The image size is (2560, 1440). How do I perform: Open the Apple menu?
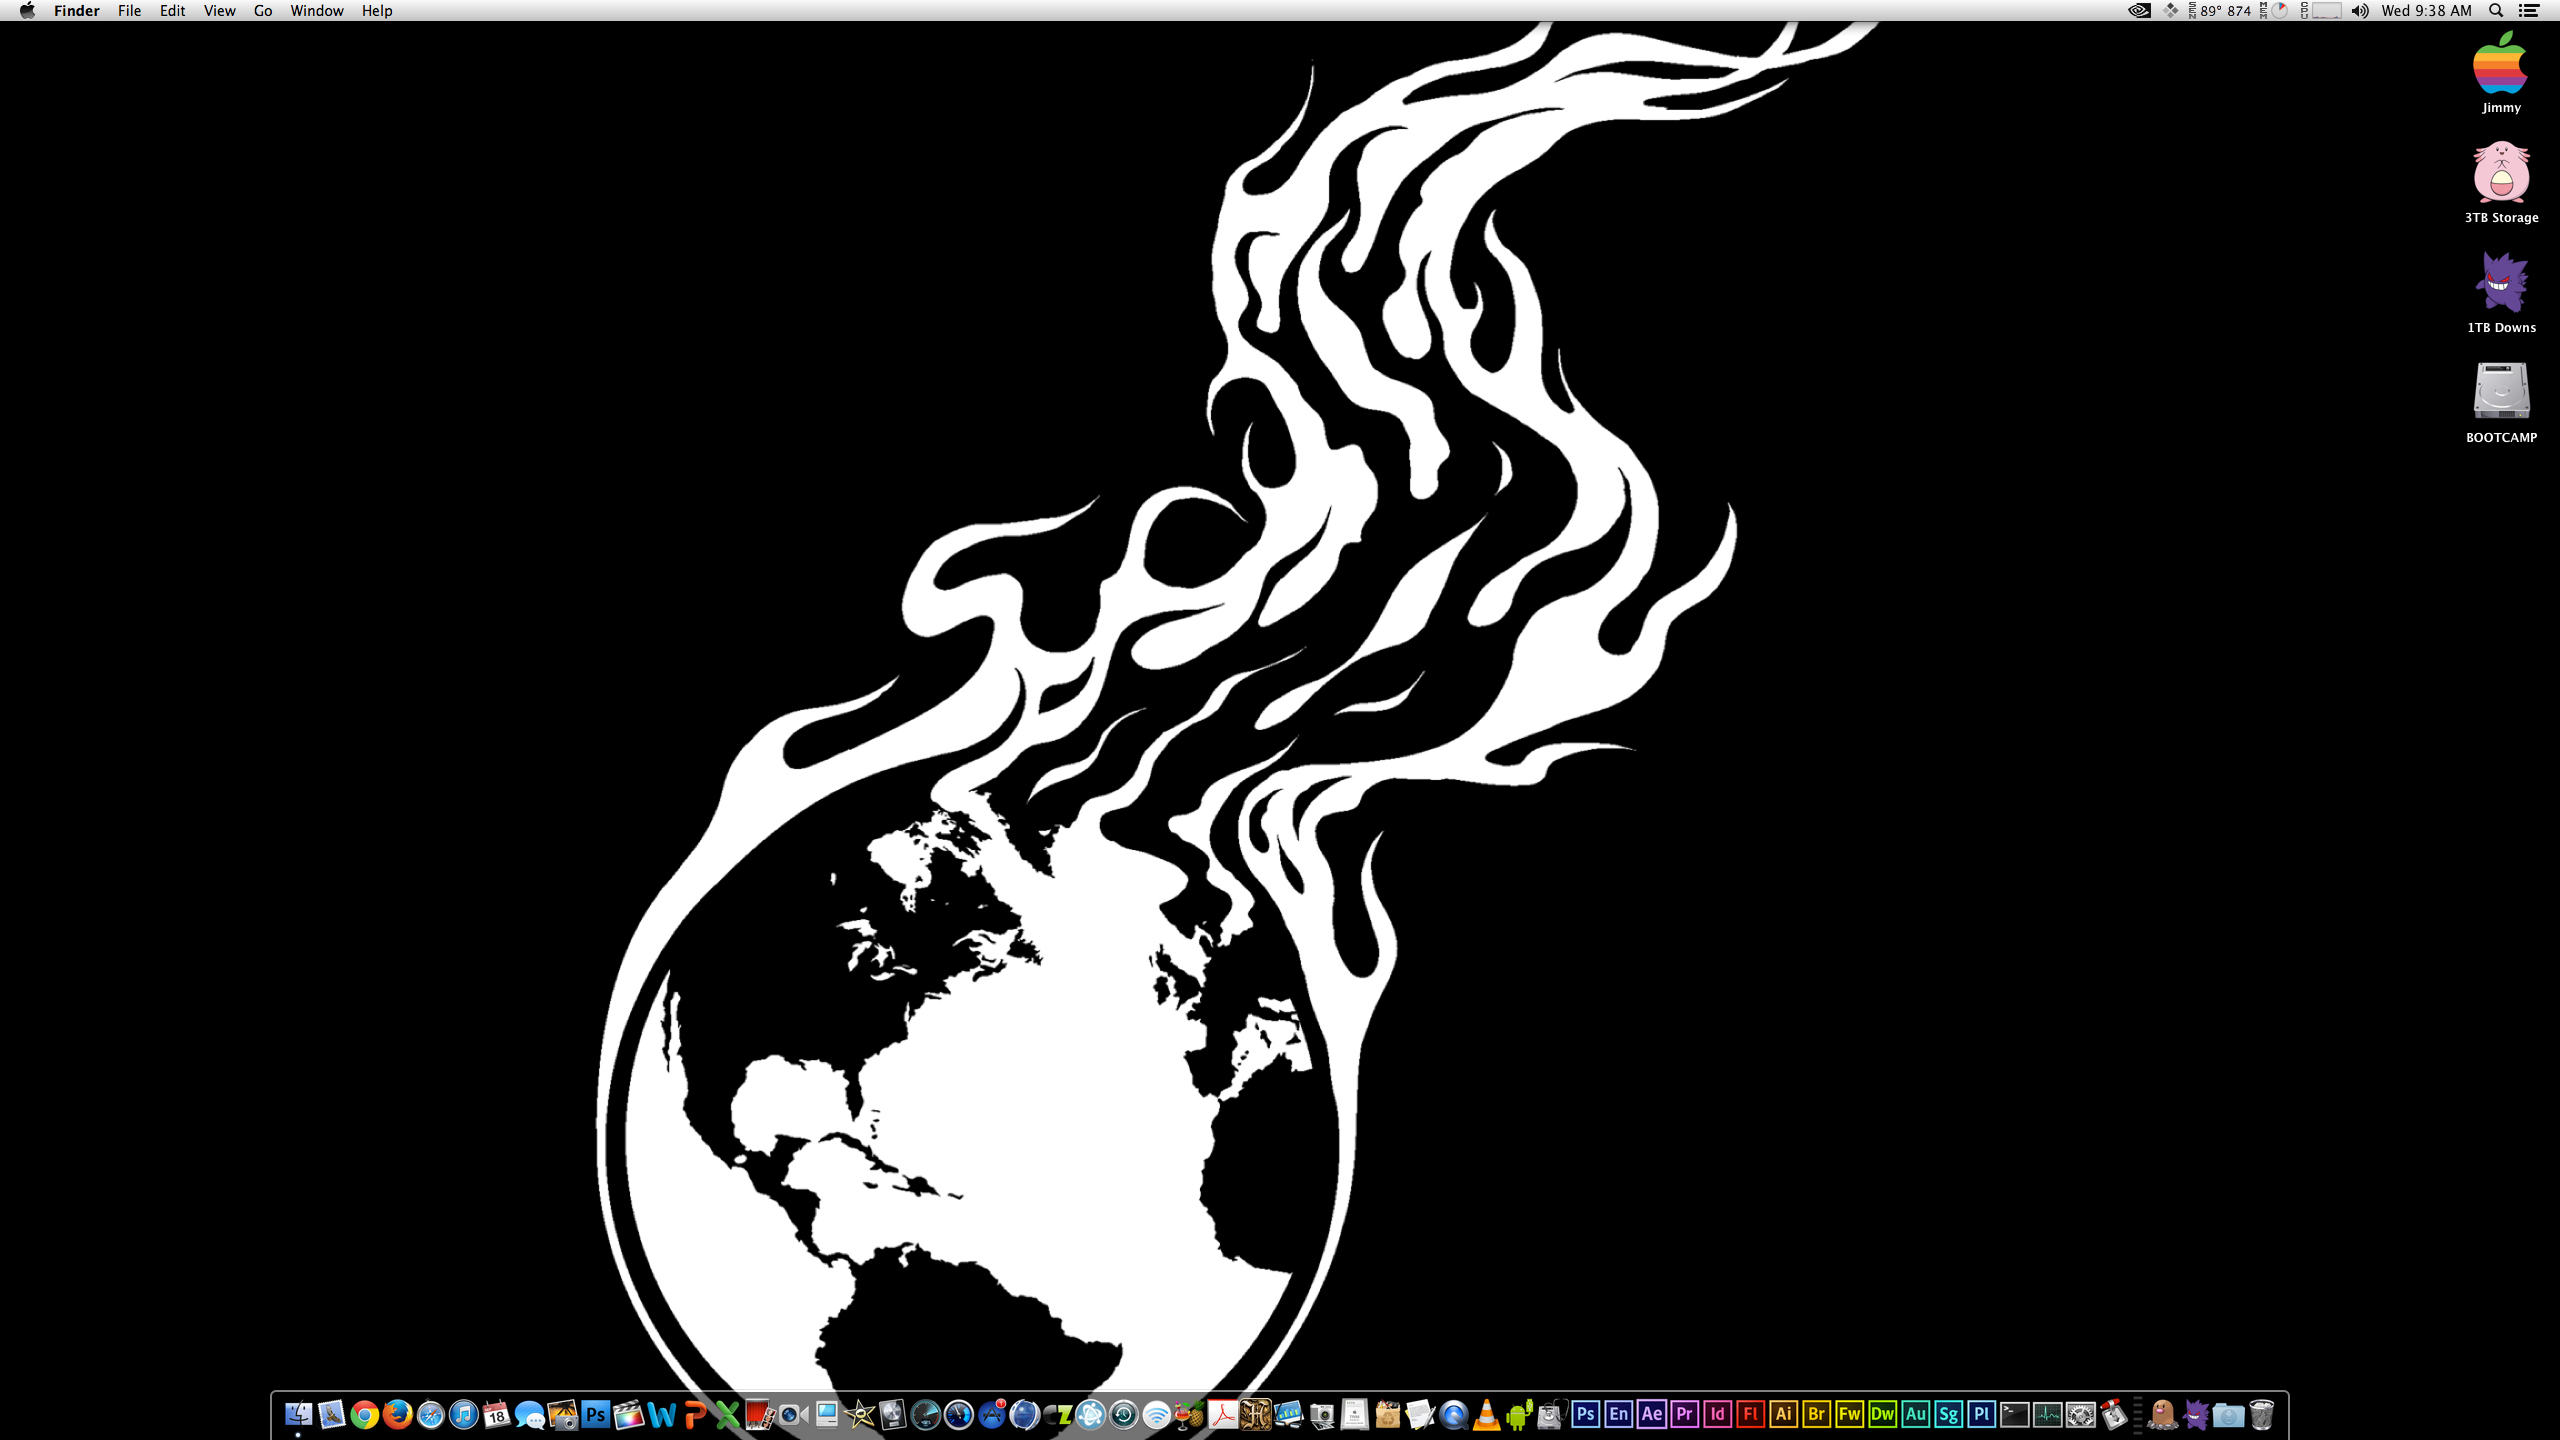click(27, 10)
